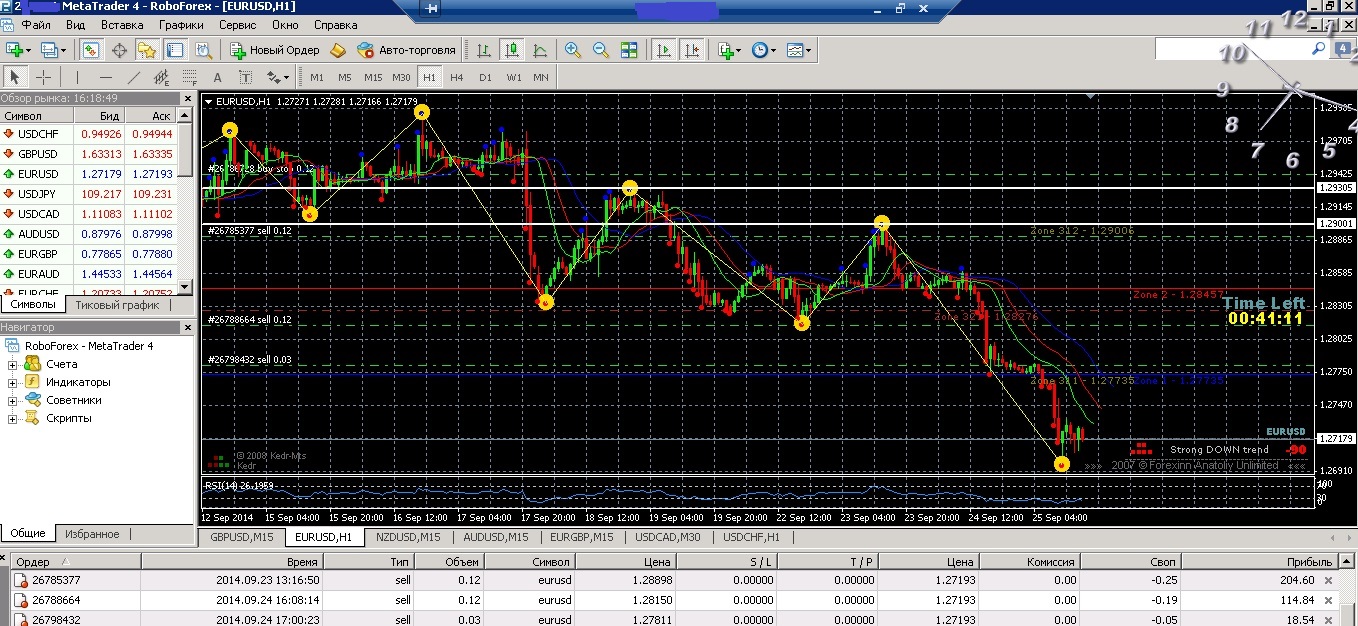Screen dimensions: 1358x626
Task: Open the Графики menu
Action: [x=181, y=24]
